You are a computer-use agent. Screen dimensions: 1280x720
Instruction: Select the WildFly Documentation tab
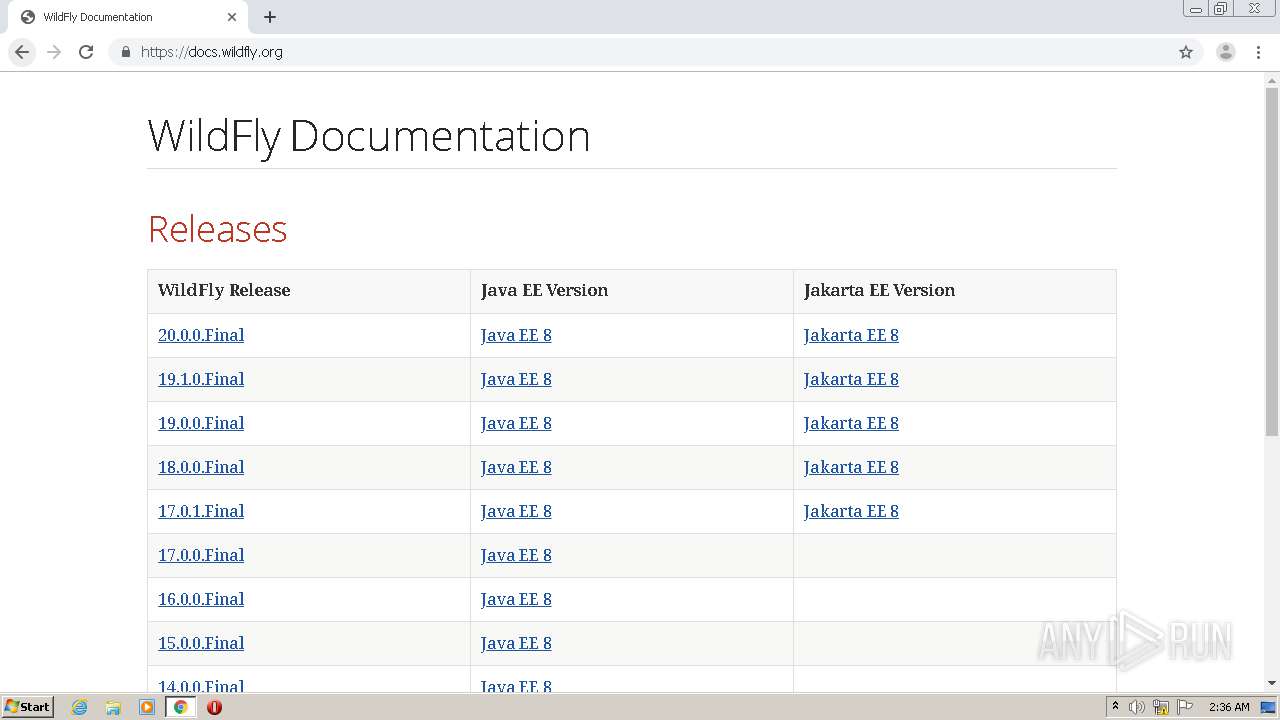coord(128,17)
